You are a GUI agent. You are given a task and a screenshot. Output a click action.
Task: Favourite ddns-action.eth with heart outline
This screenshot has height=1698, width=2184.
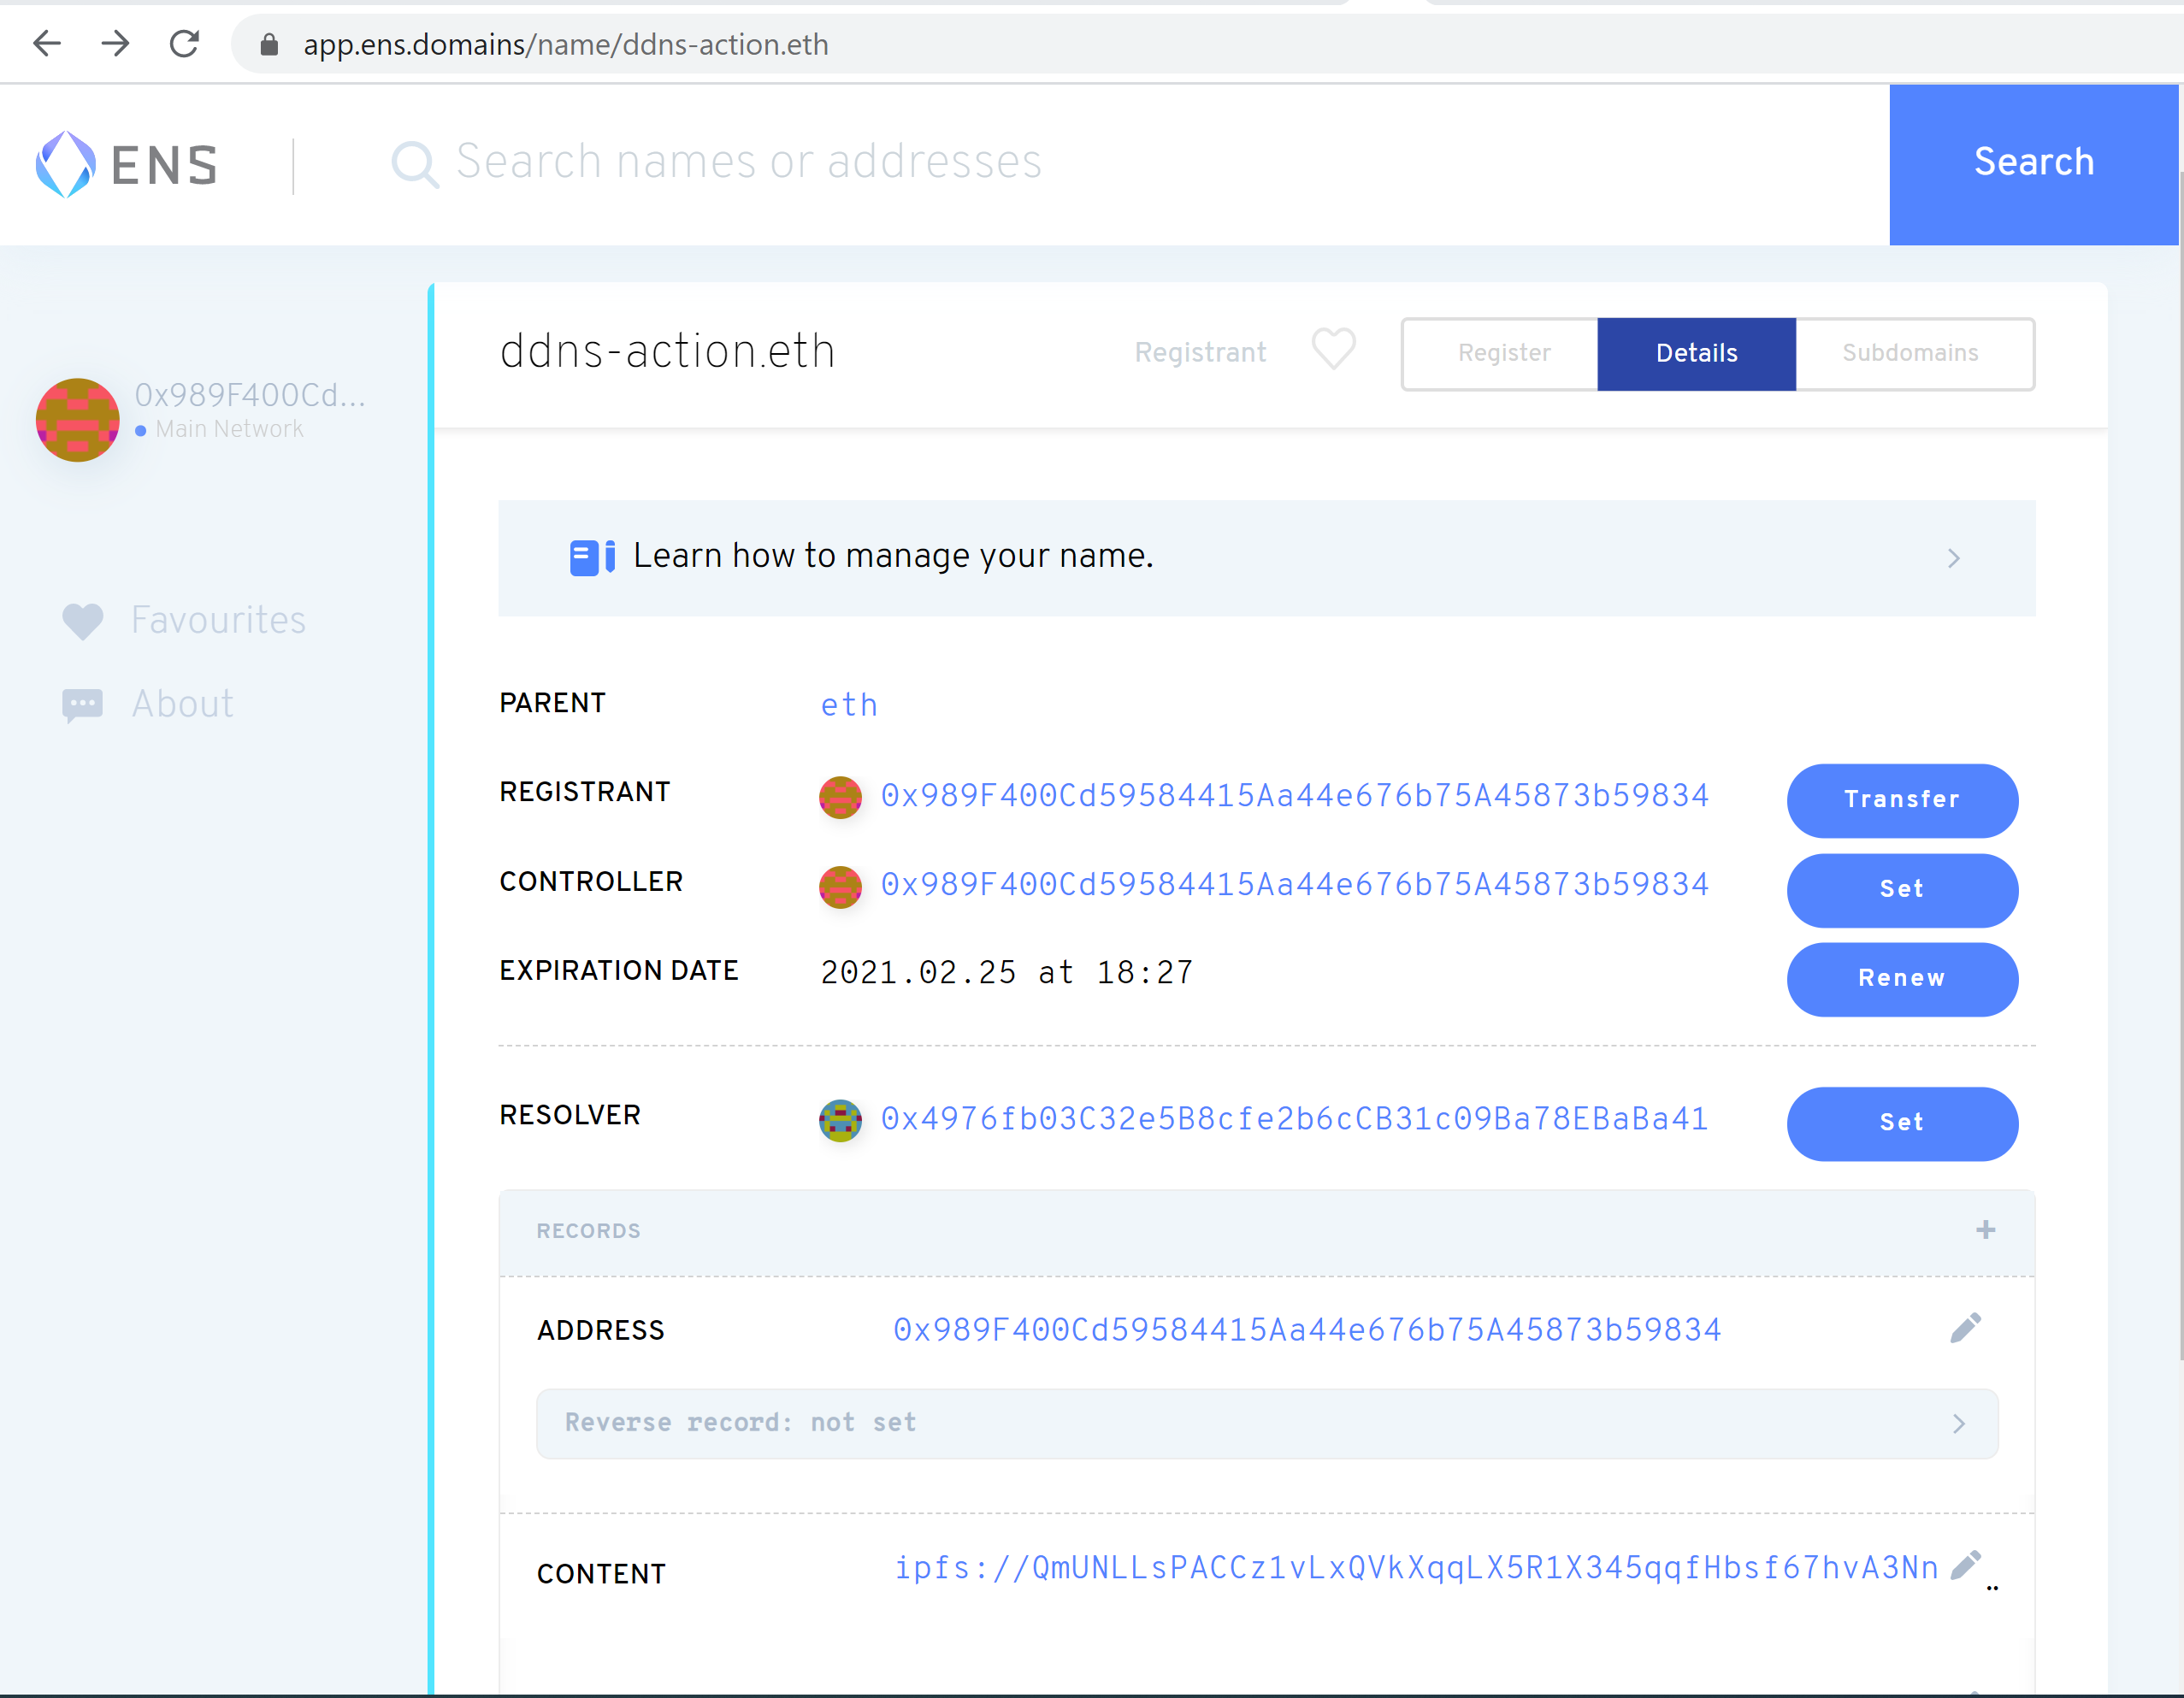coord(1334,350)
